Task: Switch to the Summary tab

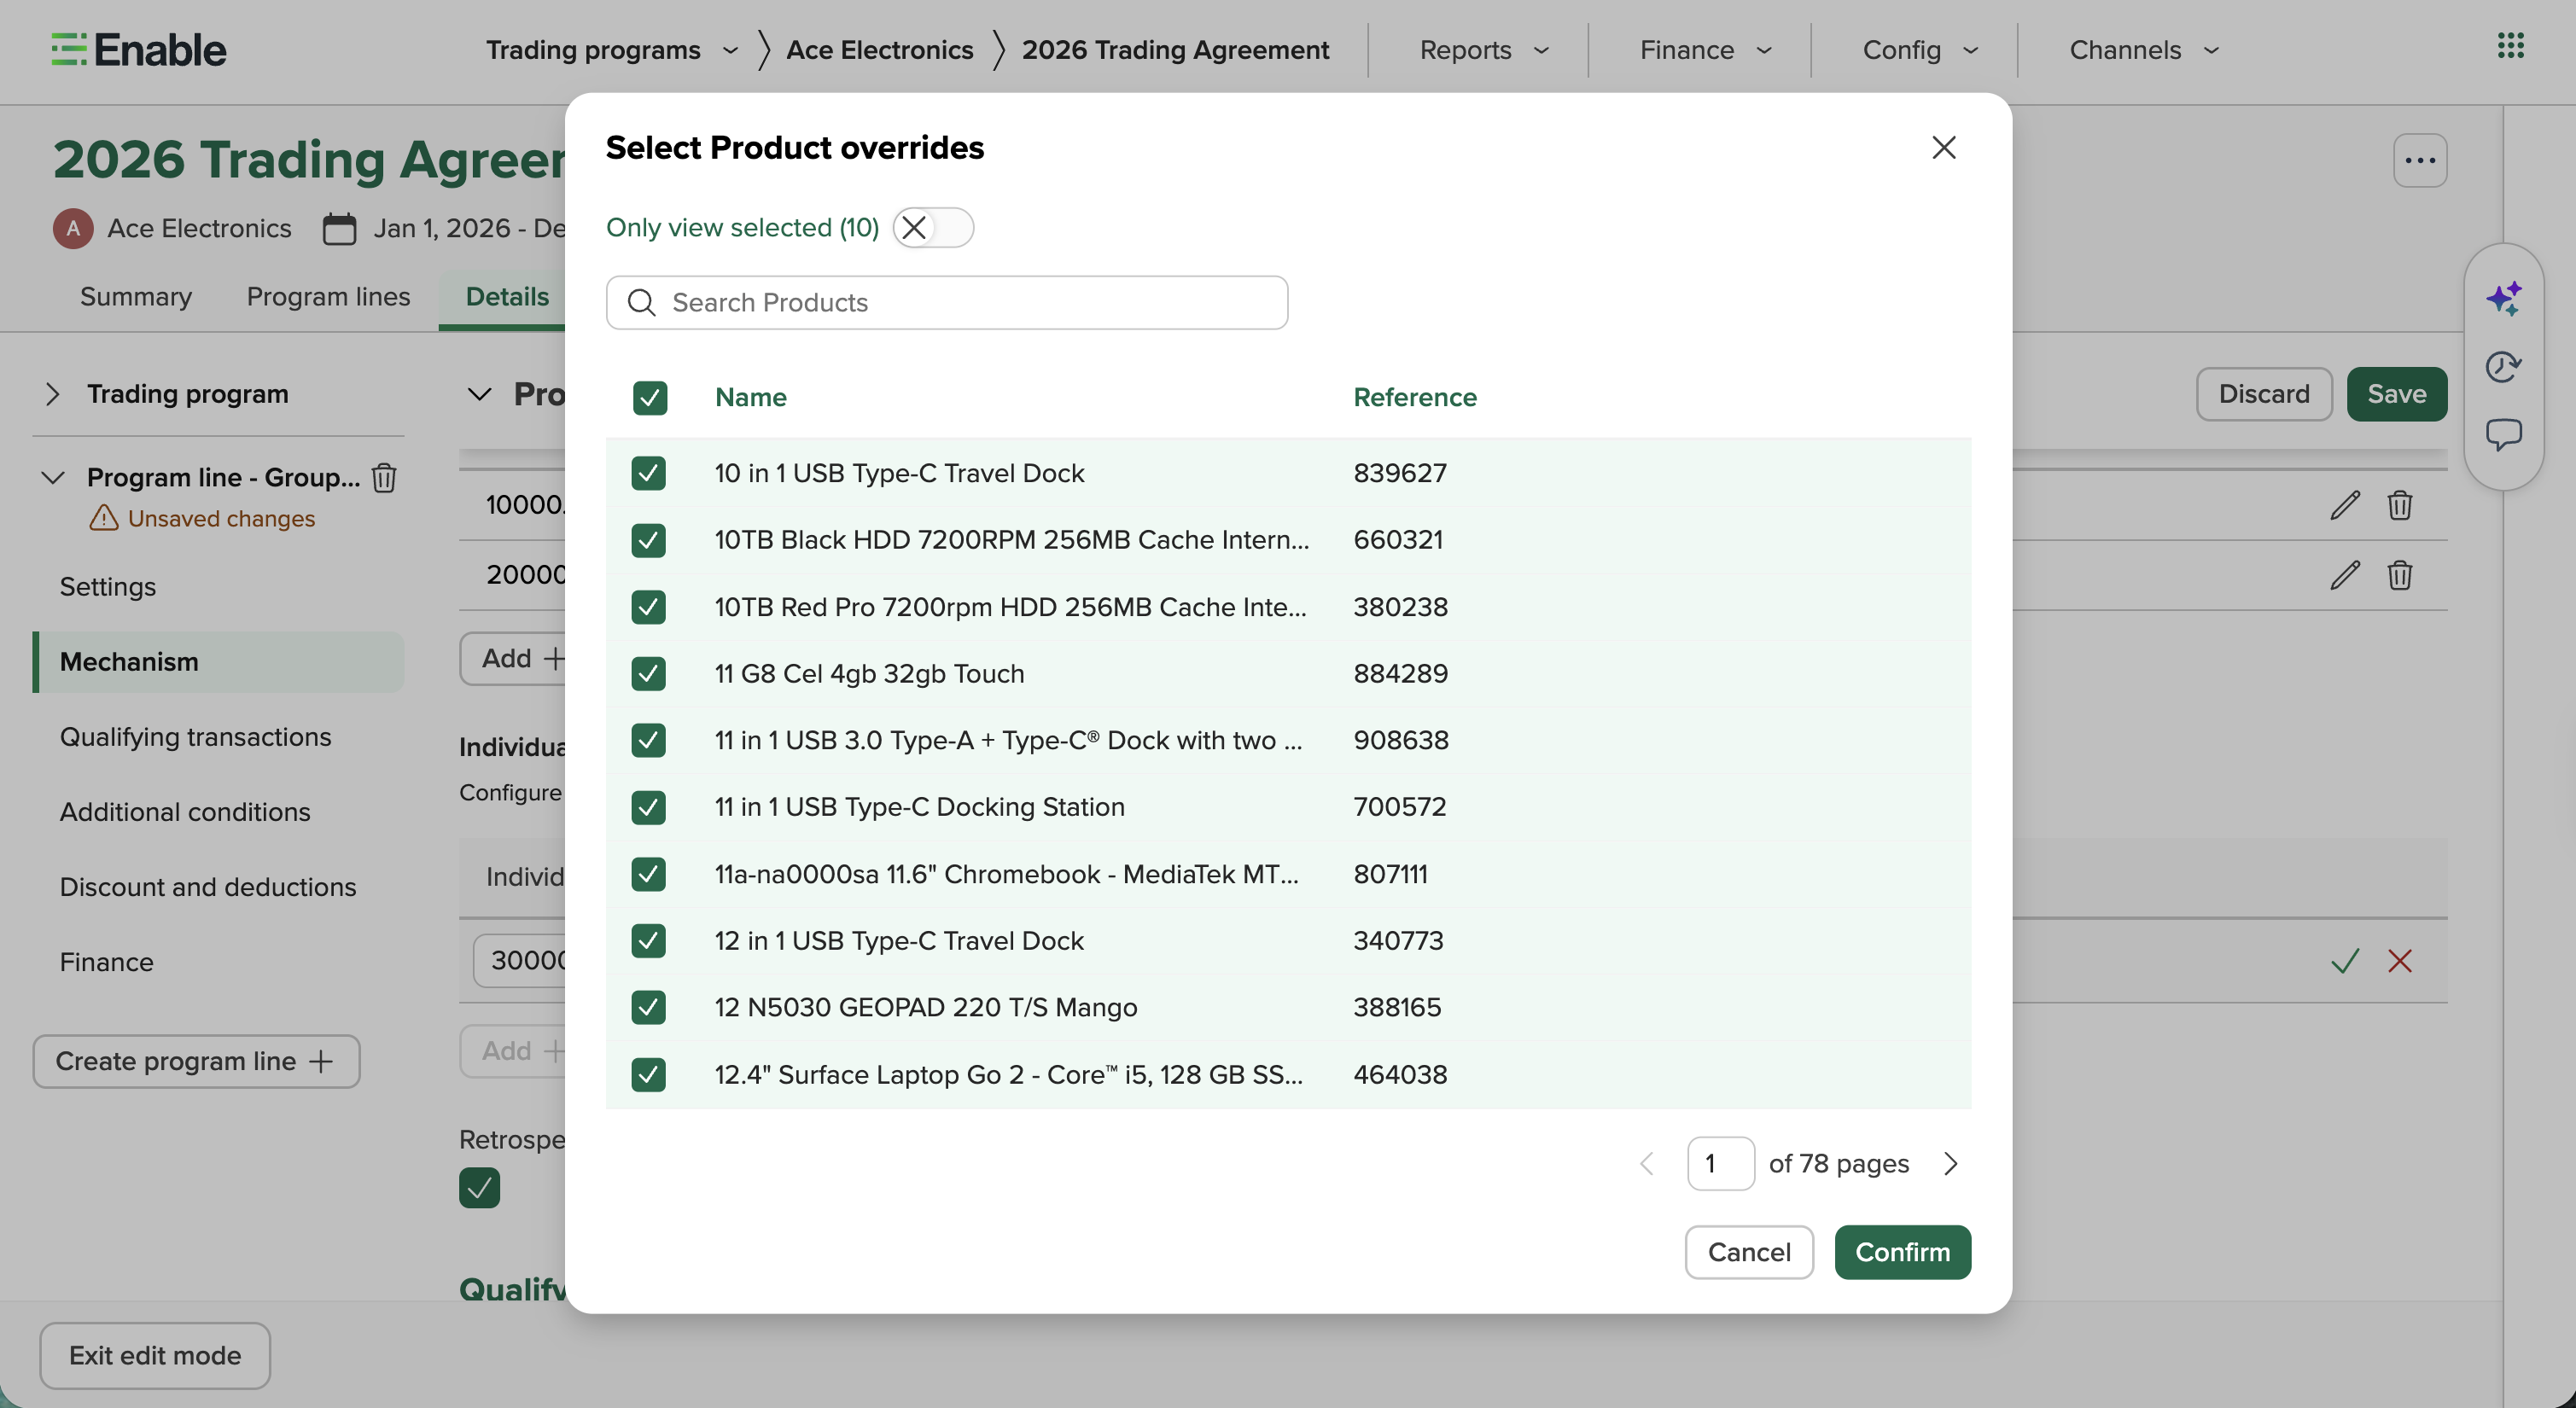Action: click(136, 297)
